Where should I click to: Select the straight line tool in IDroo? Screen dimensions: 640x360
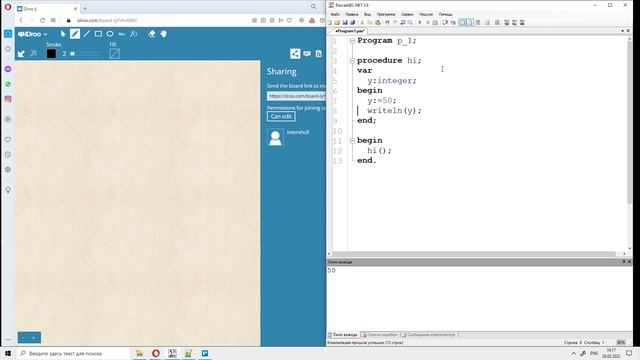tap(87, 34)
